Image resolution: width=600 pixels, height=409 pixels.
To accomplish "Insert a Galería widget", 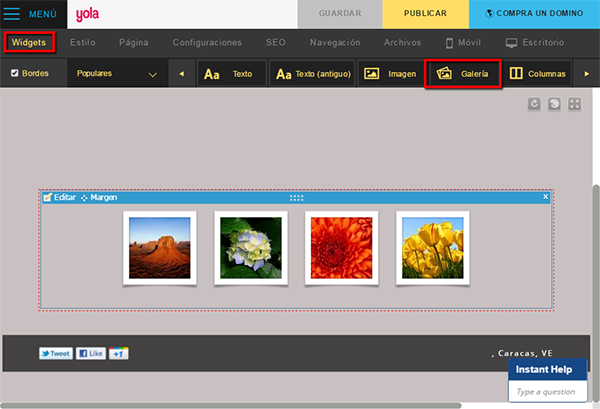I will 462,74.
